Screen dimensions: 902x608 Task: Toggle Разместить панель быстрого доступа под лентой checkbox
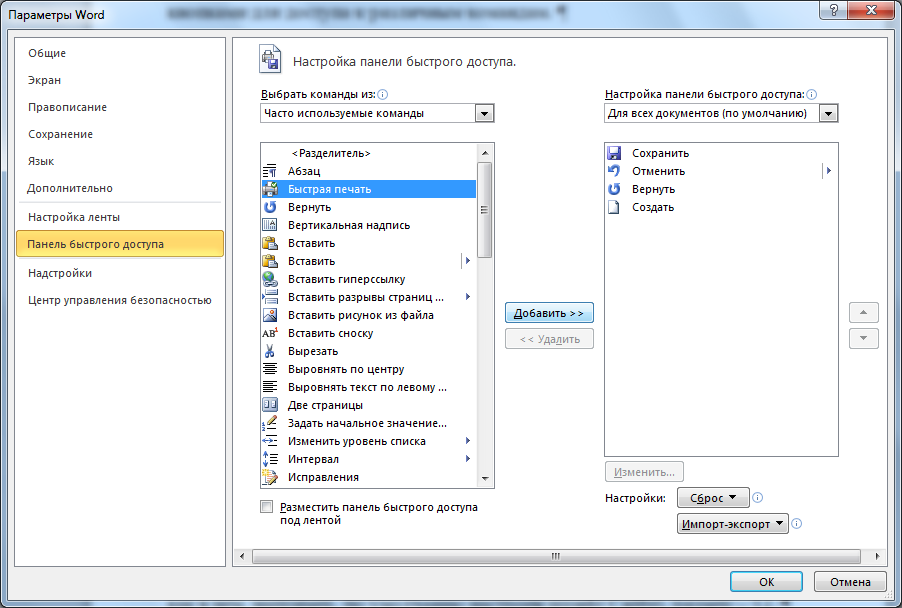266,507
